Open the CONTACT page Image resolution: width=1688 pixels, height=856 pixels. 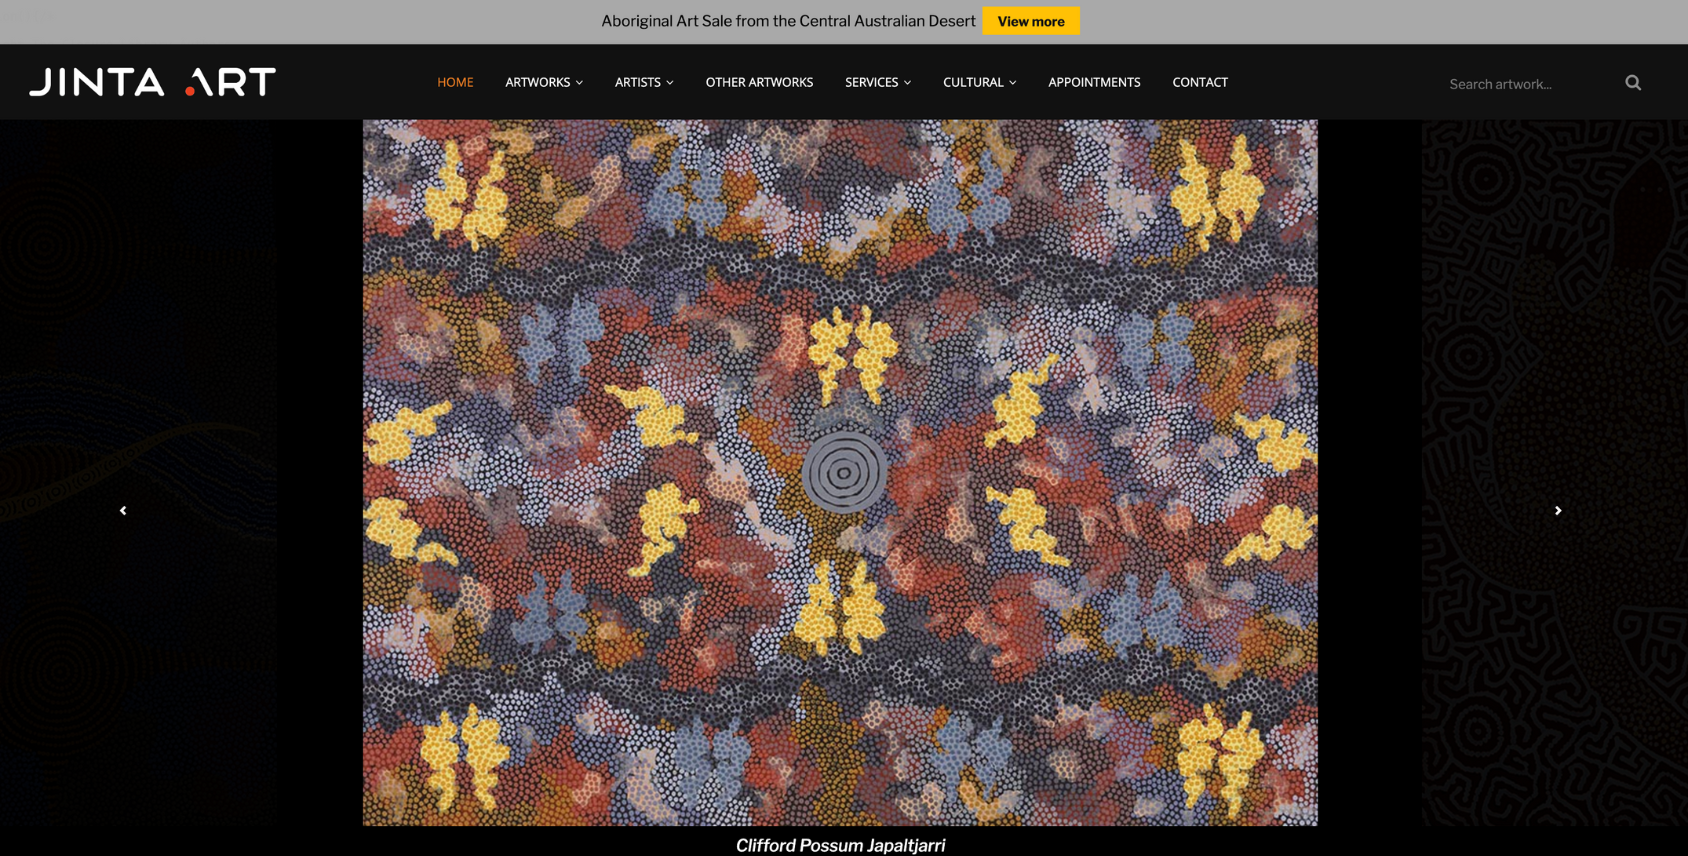(x=1200, y=82)
